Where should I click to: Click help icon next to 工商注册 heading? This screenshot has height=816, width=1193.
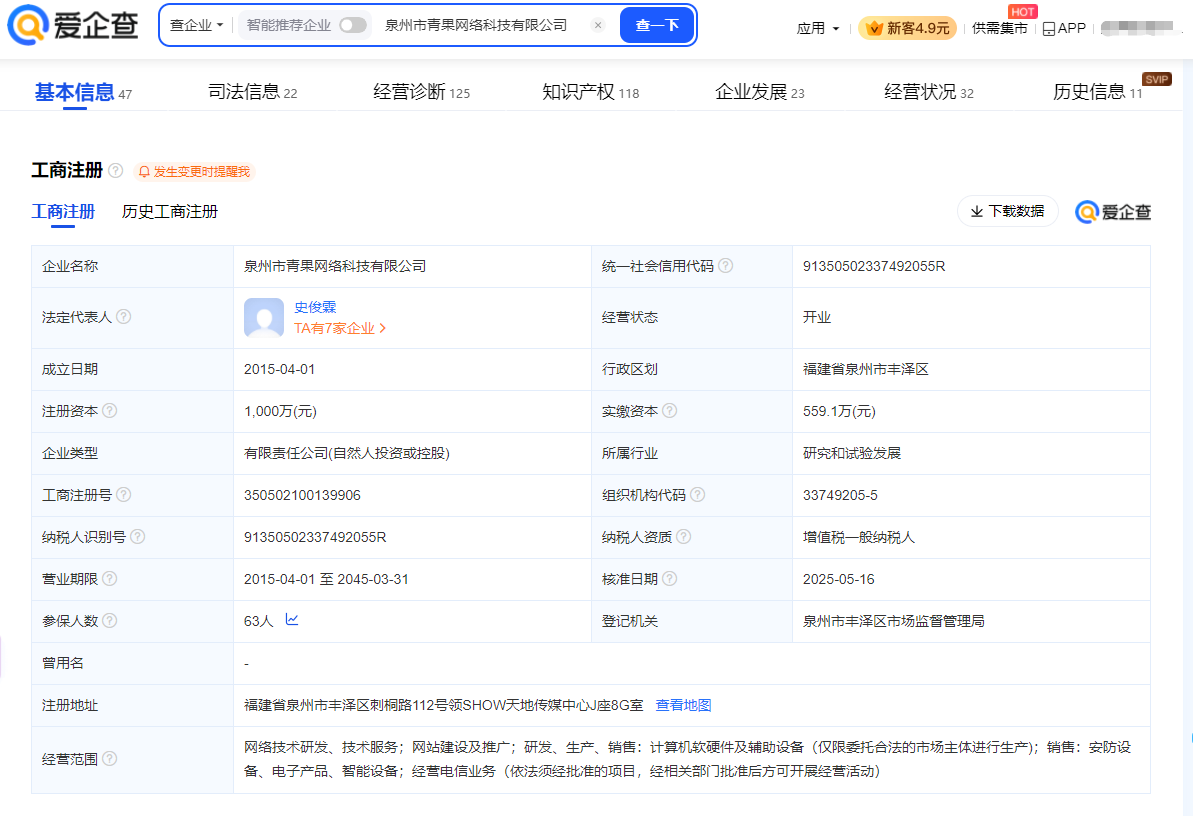click(x=116, y=171)
